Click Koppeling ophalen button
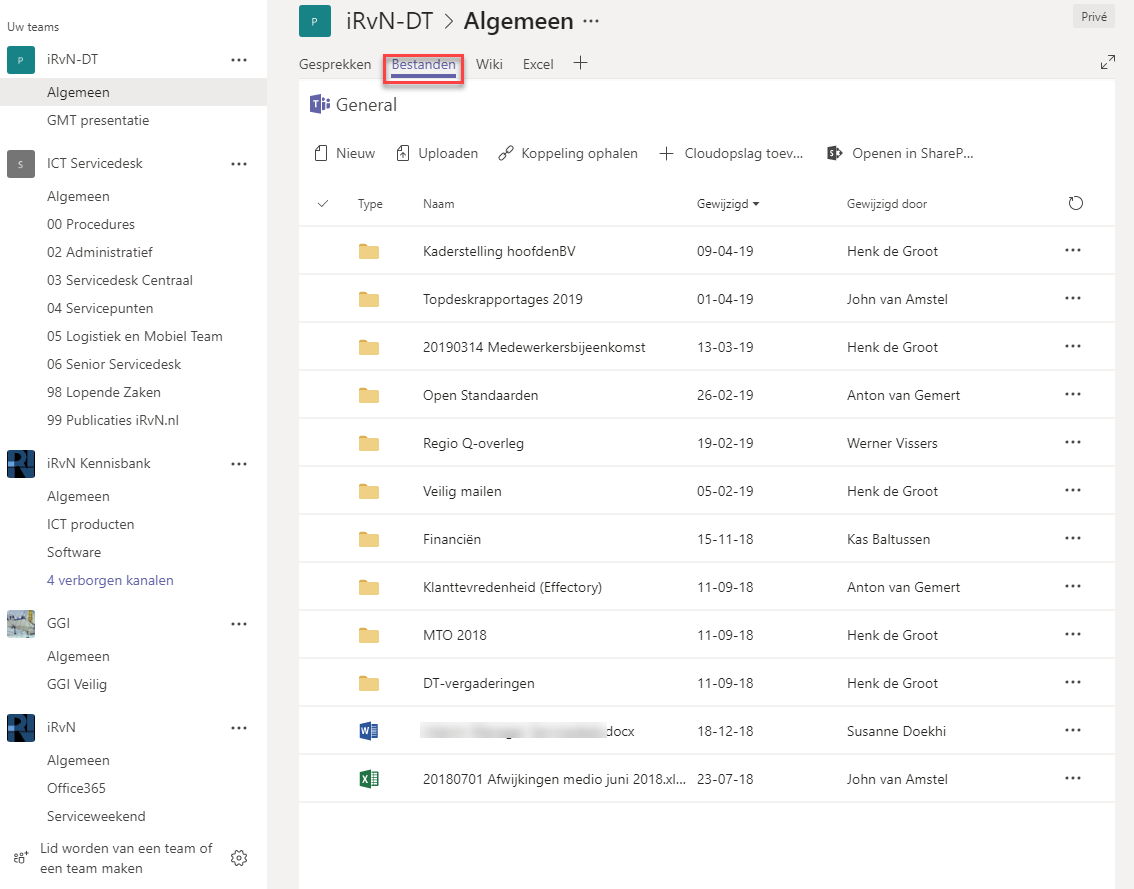 pyautogui.click(x=568, y=154)
